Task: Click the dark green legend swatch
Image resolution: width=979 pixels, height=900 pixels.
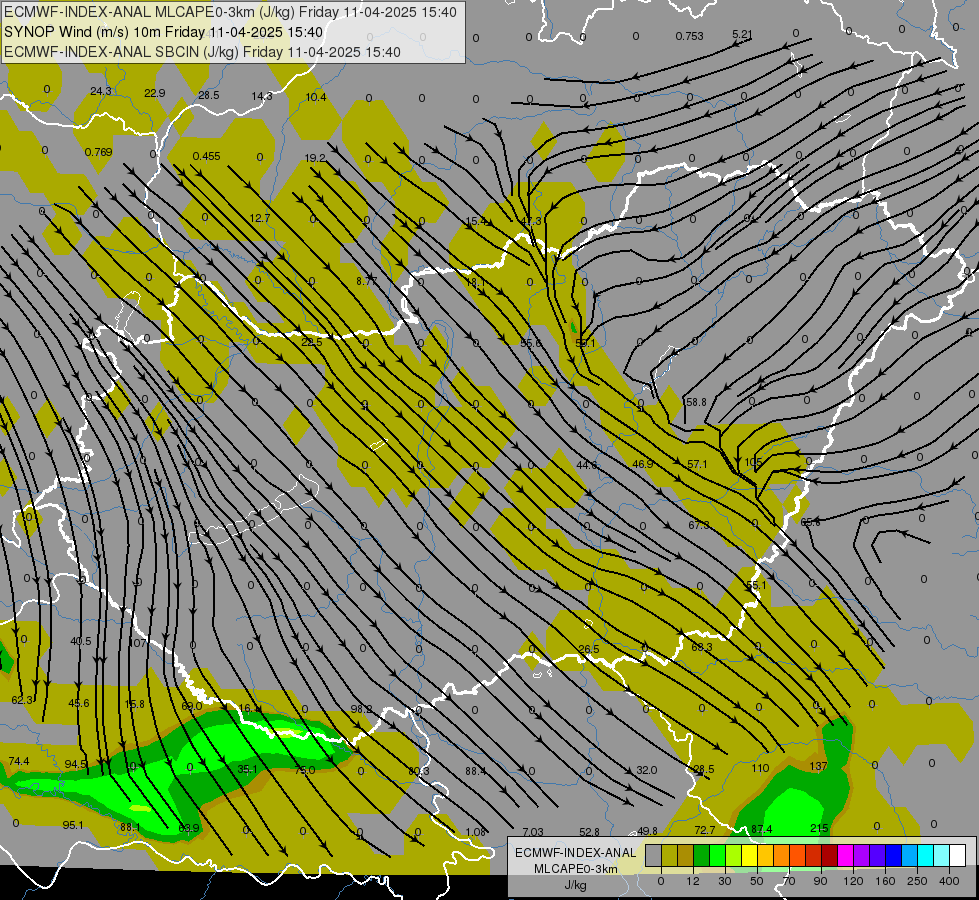Action: [702, 855]
